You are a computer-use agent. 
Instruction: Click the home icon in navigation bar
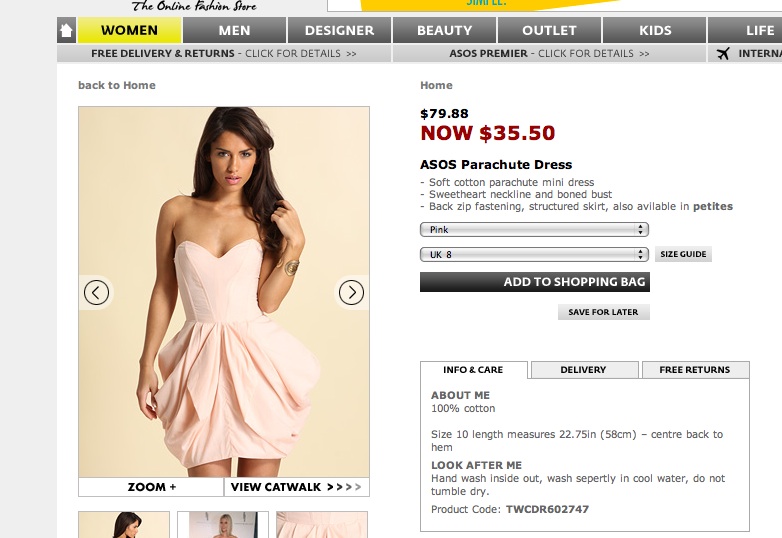67,31
